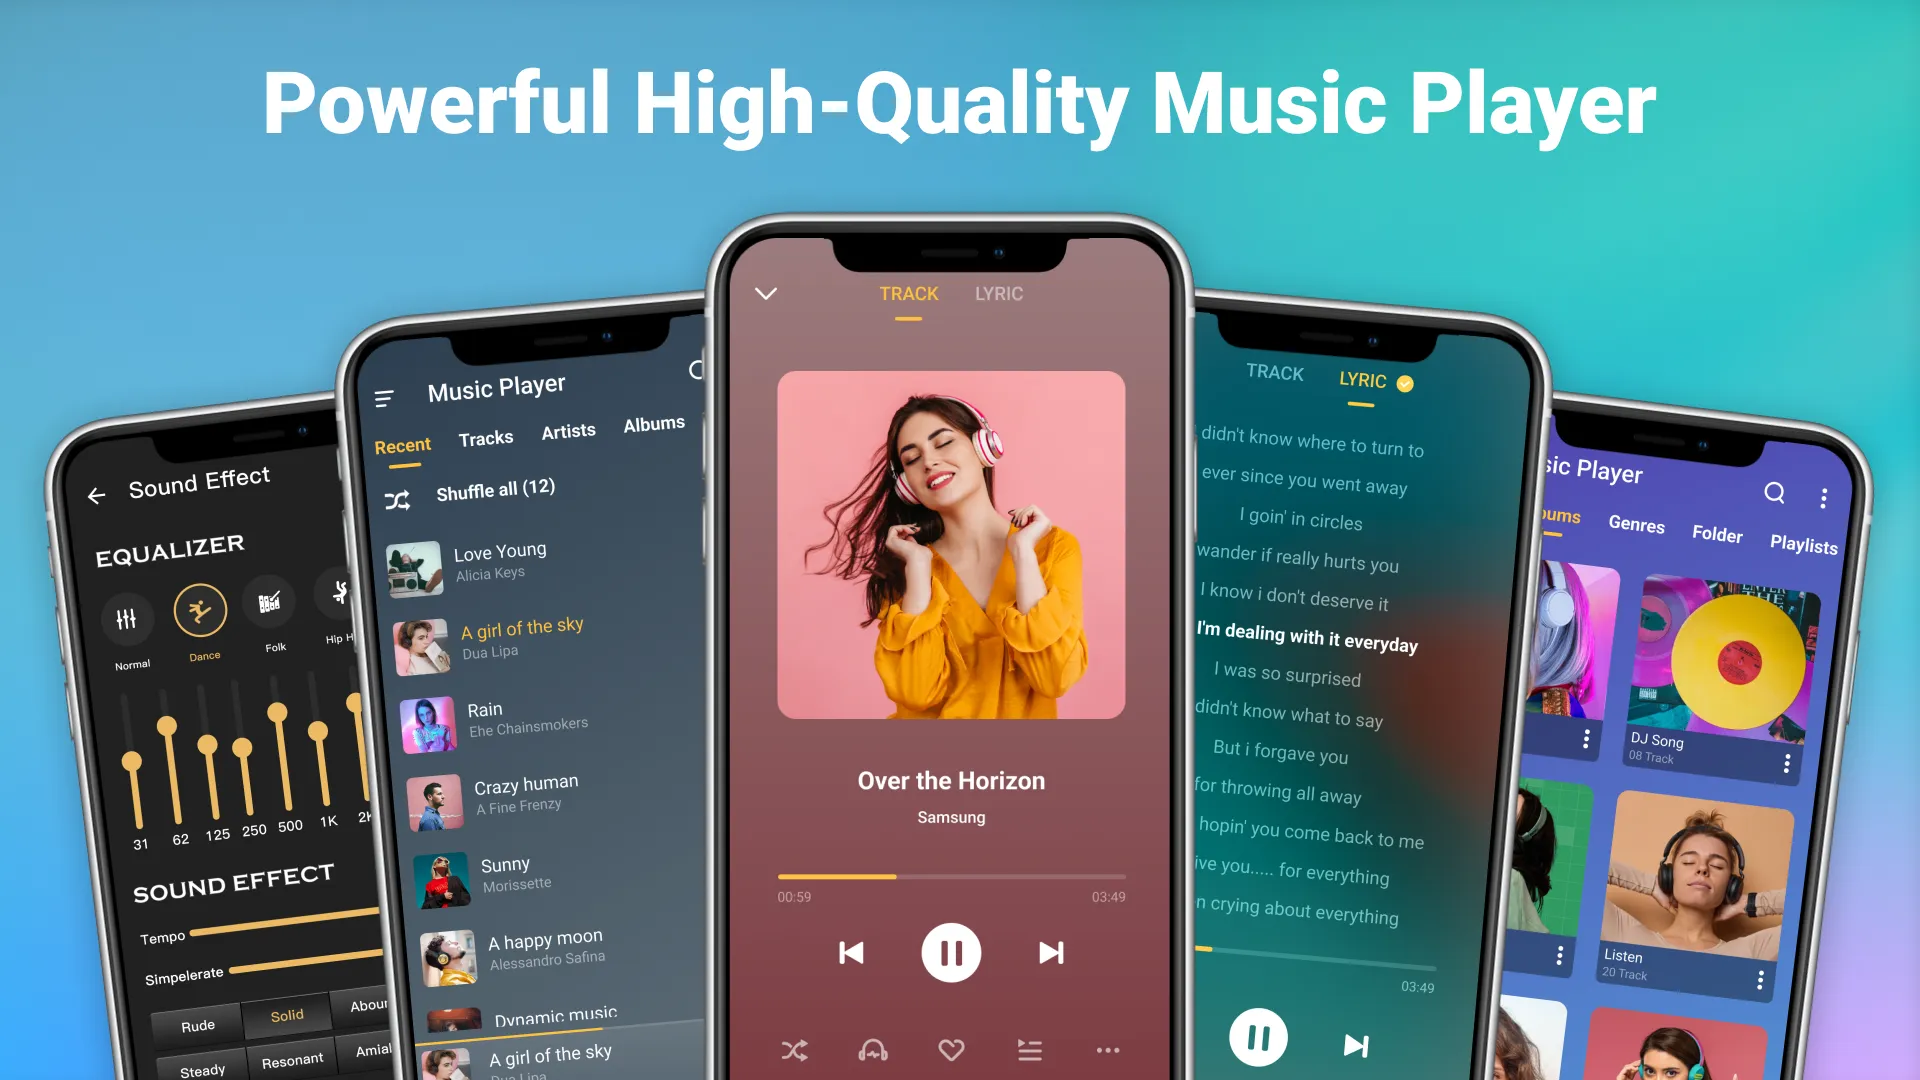Switch to the TRACK tab on center screen
Screen dimensions: 1920x1080
pyautogui.click(x=909, y=293)
